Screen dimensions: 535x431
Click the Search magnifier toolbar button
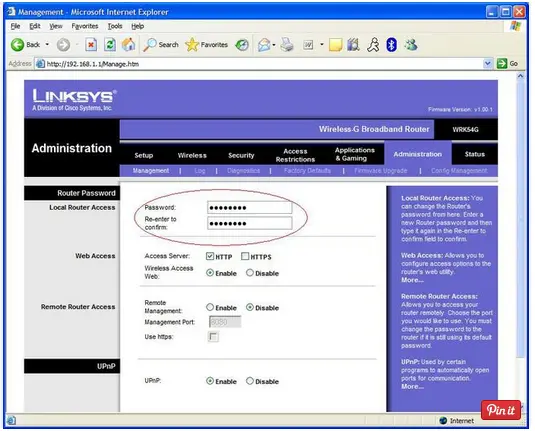click(x=161, y=45)
